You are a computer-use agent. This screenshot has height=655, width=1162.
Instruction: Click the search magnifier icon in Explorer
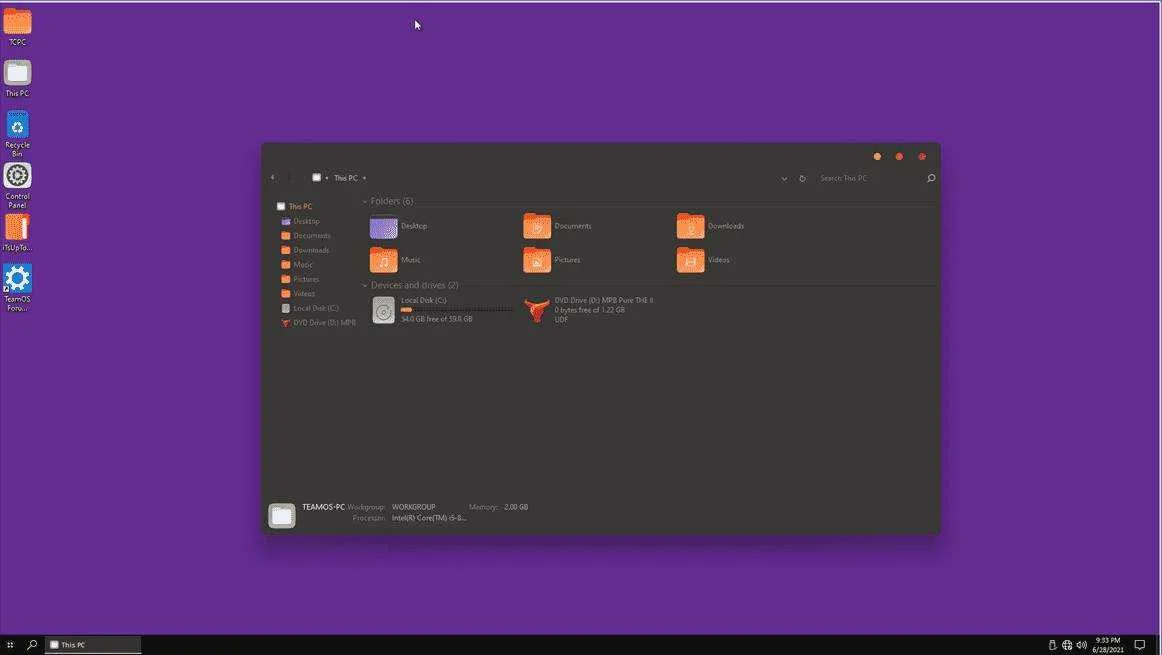[x=931, y=178]
